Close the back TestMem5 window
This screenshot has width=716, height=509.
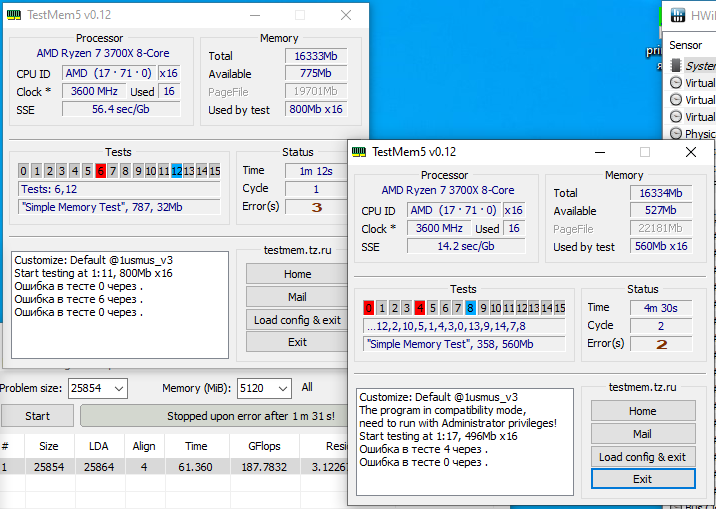point(346,15)
